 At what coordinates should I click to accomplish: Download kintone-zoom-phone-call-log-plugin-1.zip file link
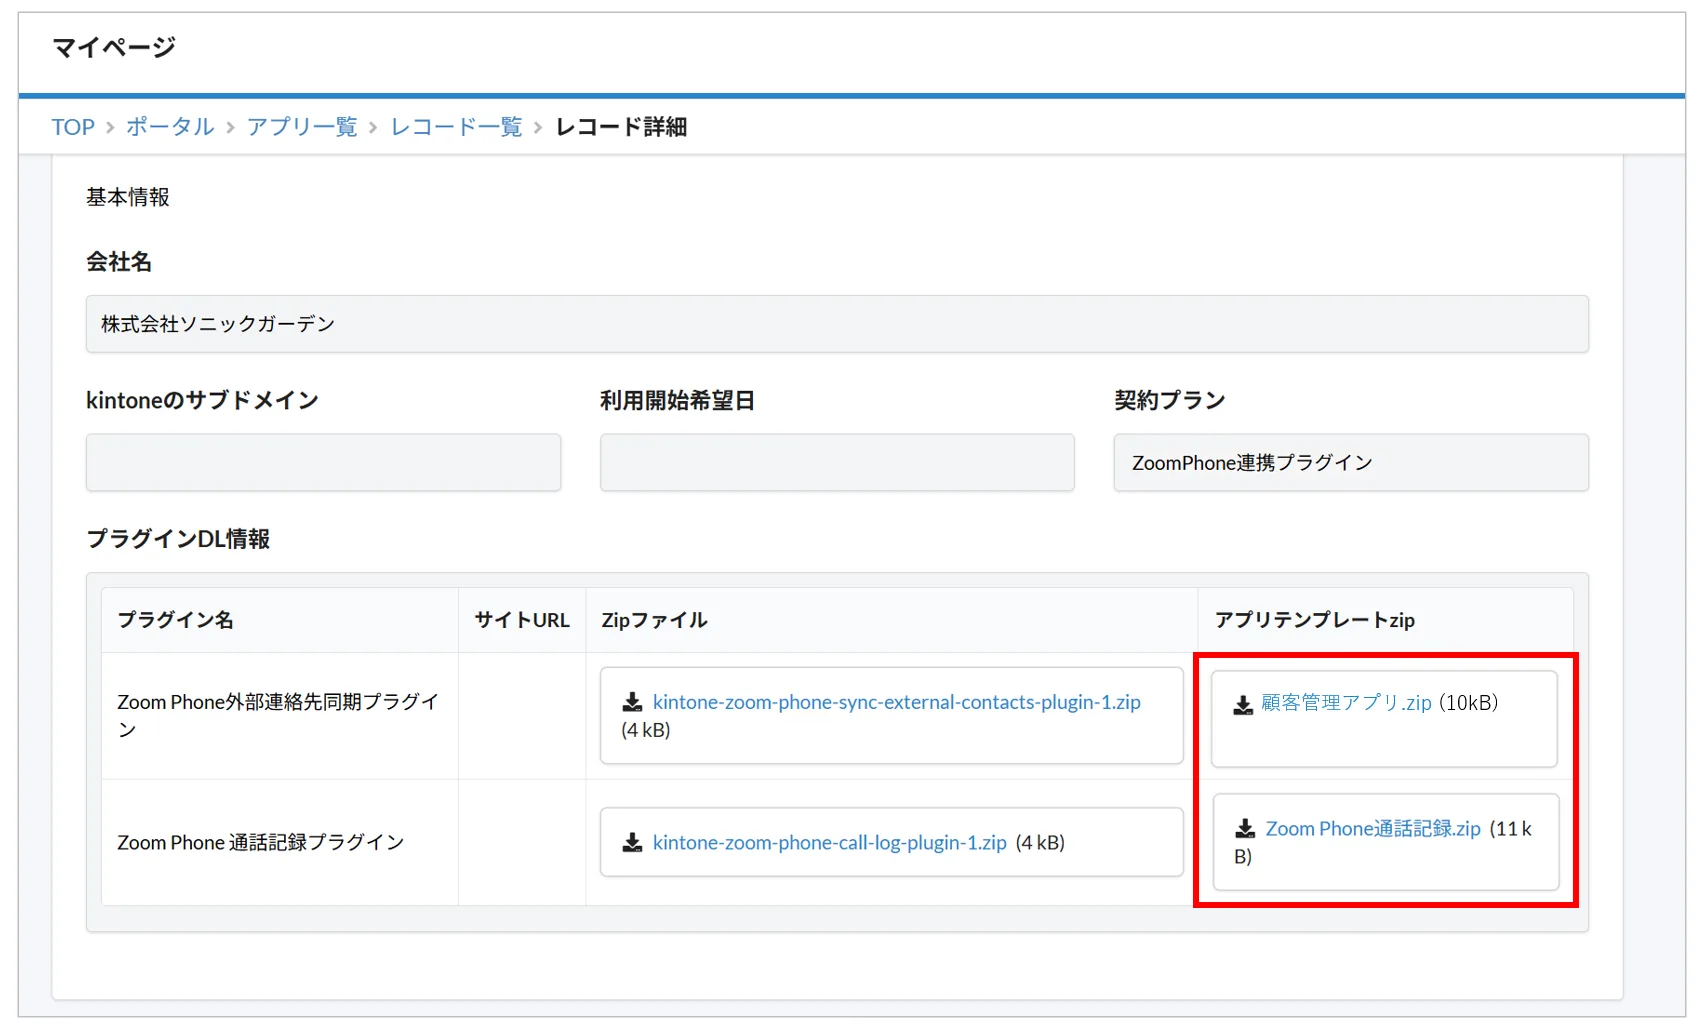(x=829, y=843)
